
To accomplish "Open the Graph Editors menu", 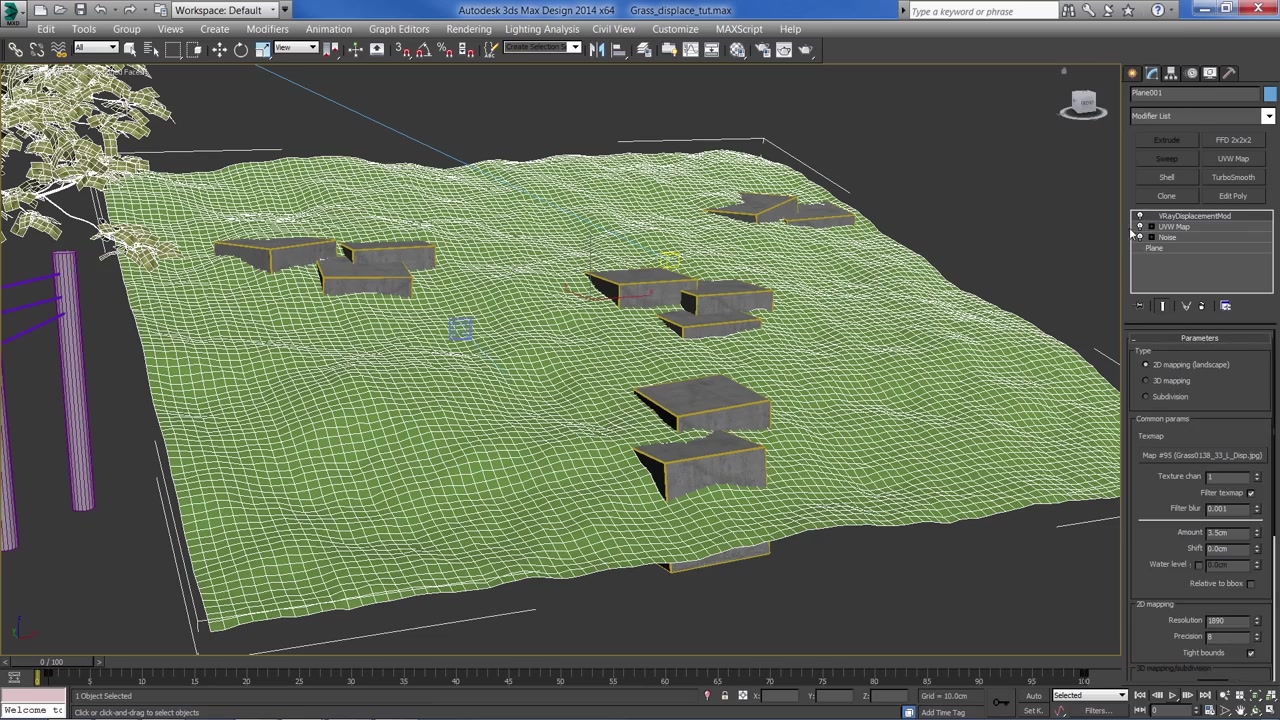I will click(x=398, y=29).
